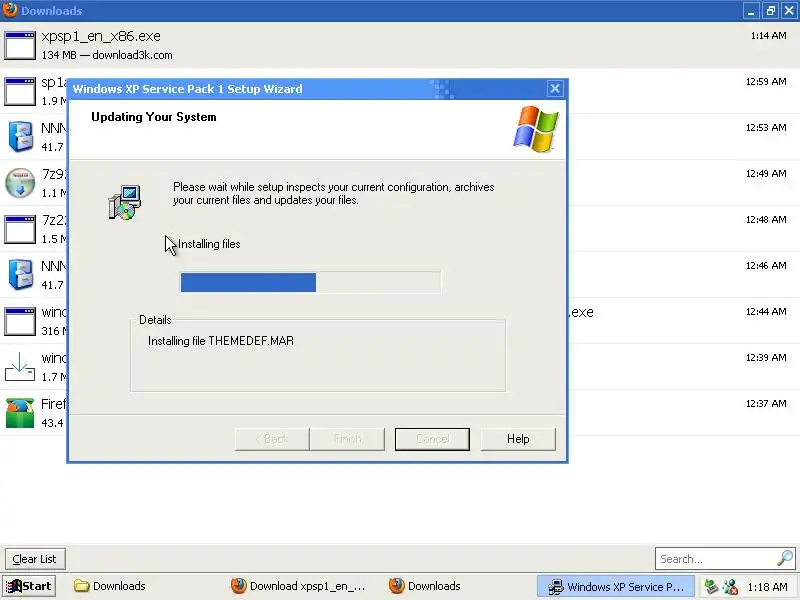Screen dimensions: 800x600
Task: Click the greyed-out Cancel button
Action: coord(432,439)
